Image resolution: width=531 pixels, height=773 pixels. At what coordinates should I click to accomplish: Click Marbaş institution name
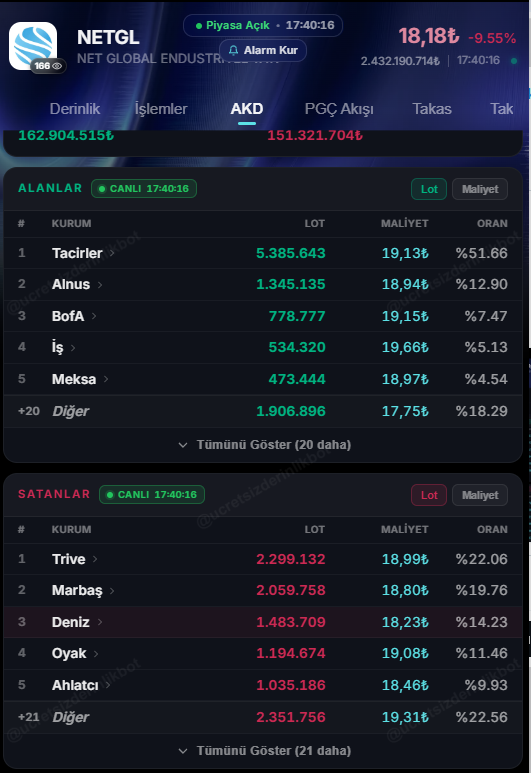click(x=77, y=591)
